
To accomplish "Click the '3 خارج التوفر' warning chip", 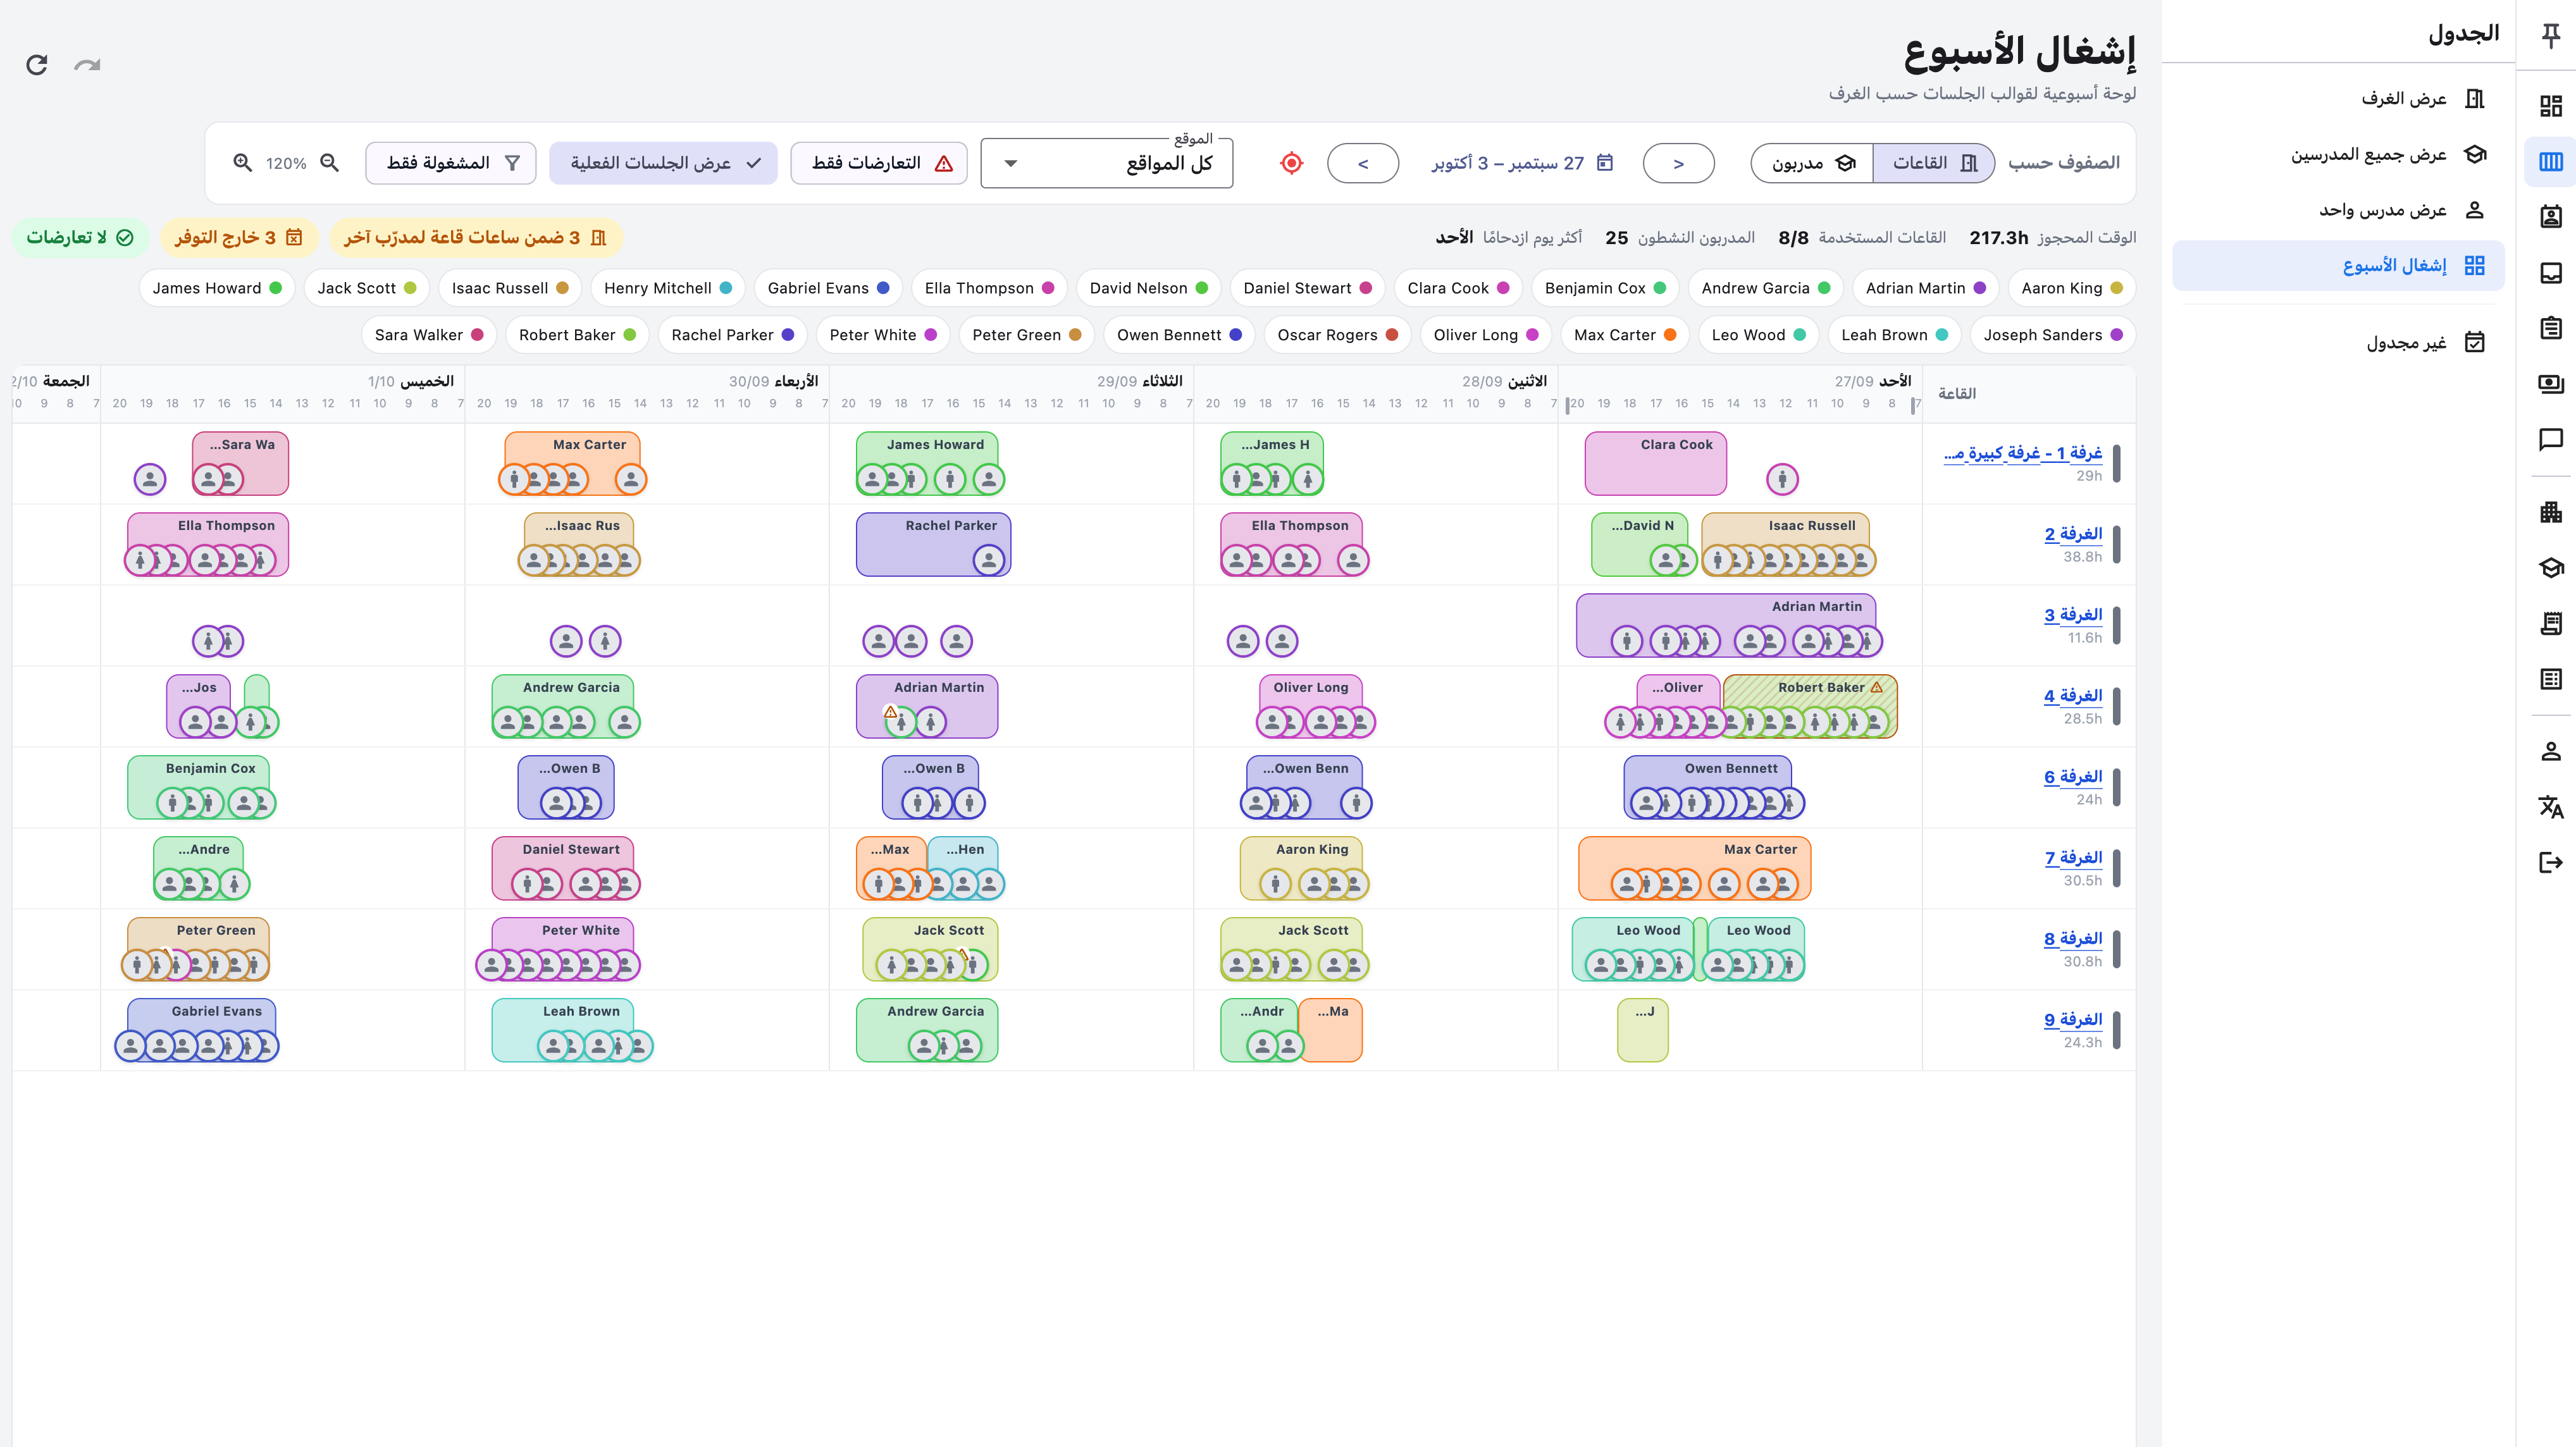I will tap(239, 237).
